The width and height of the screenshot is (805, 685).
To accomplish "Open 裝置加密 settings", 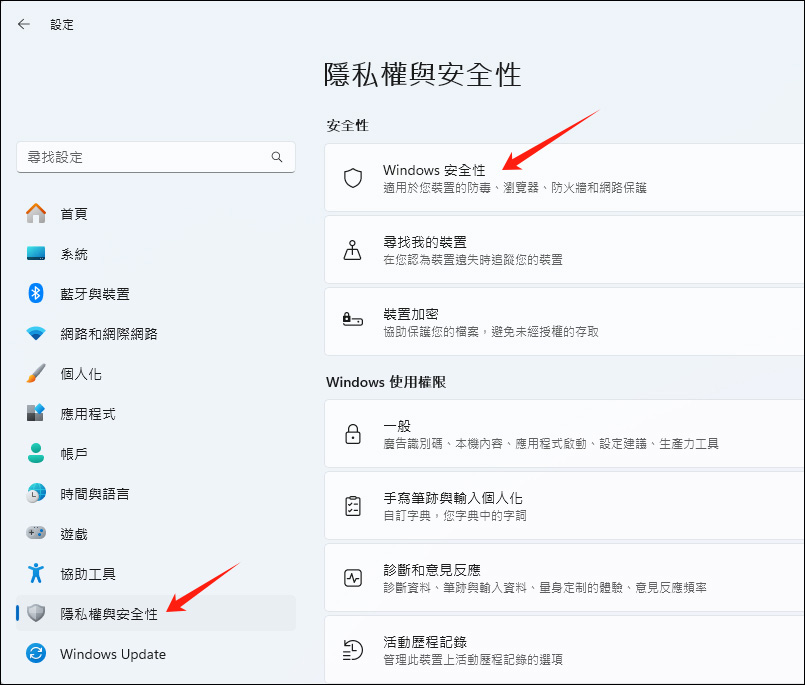I will coord(564,321).
